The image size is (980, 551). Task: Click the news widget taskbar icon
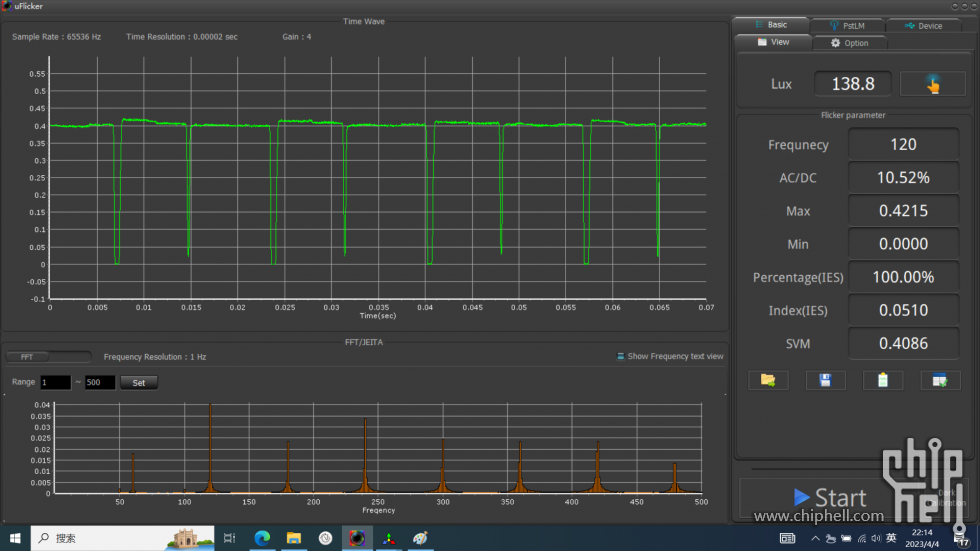click(x=787, y=539)
